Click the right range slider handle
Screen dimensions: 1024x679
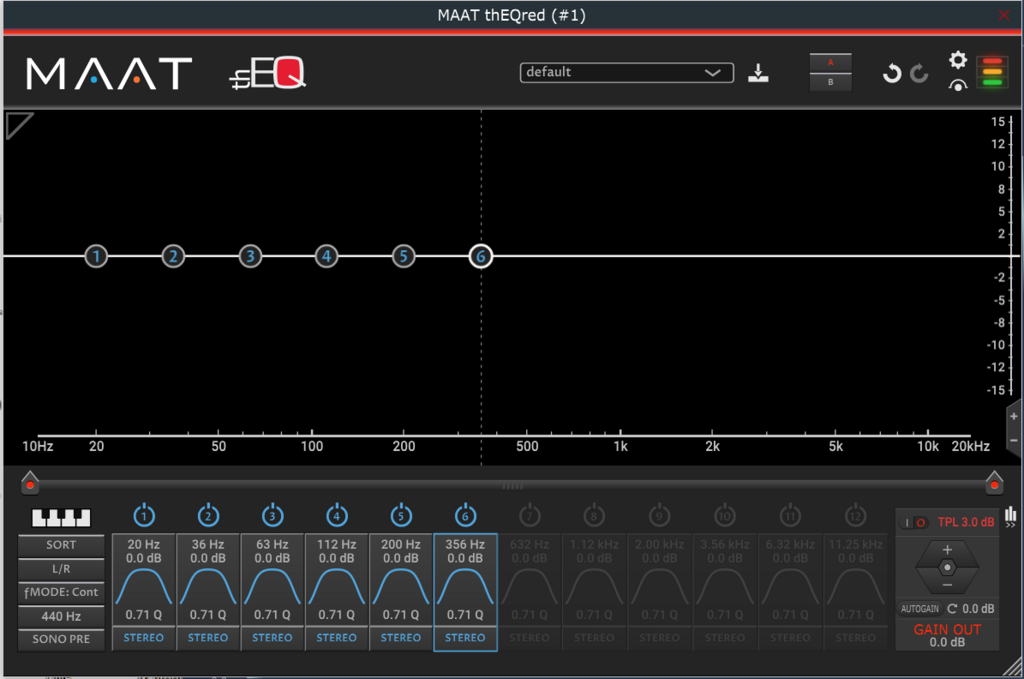(994, 483)
